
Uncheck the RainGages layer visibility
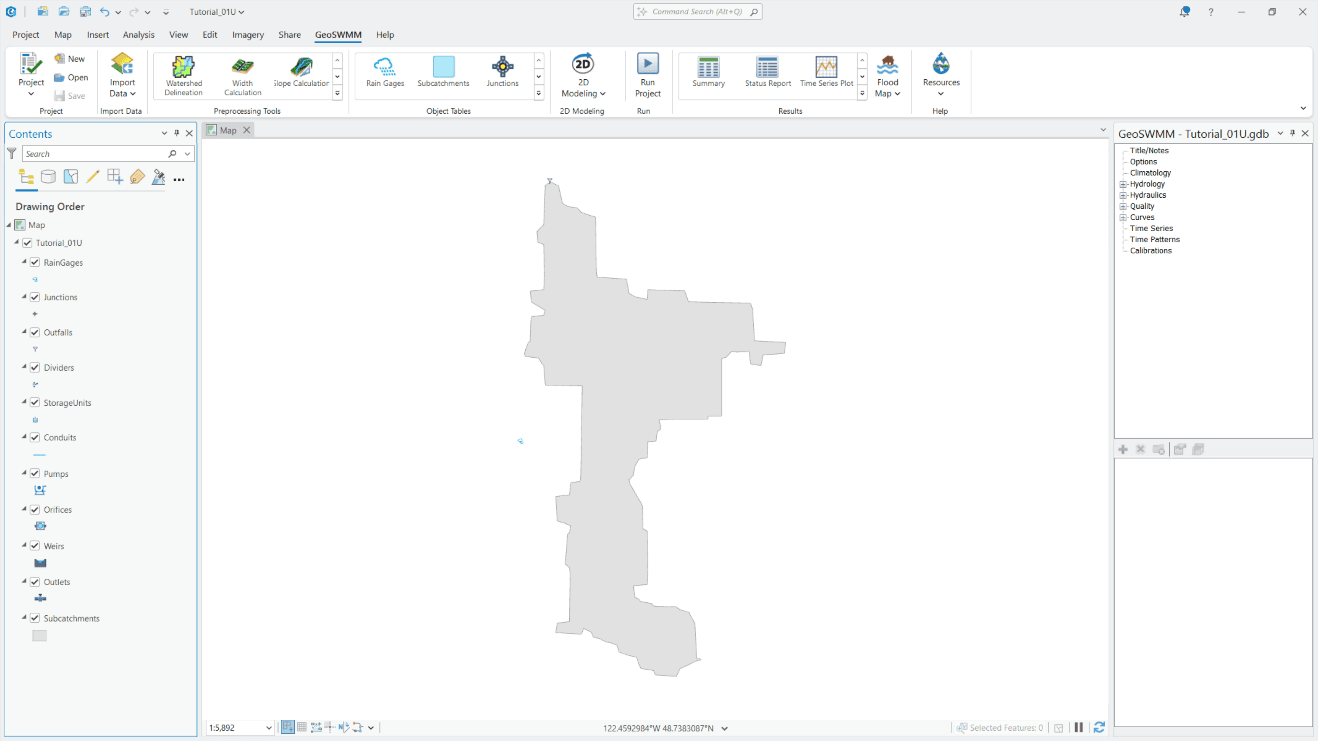pyautogui.click(x=36, y=262)
